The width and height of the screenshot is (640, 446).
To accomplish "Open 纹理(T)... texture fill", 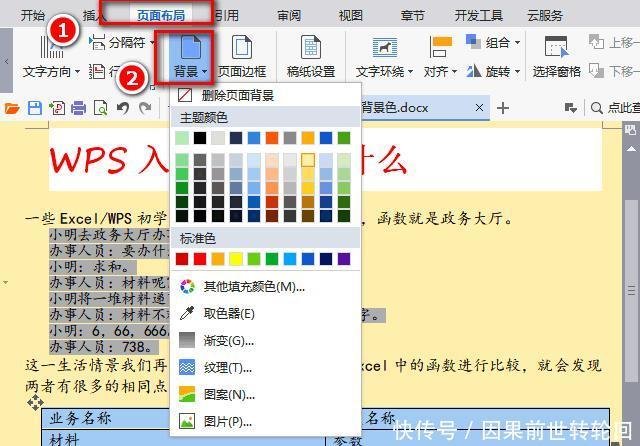I will coord(265,368).
